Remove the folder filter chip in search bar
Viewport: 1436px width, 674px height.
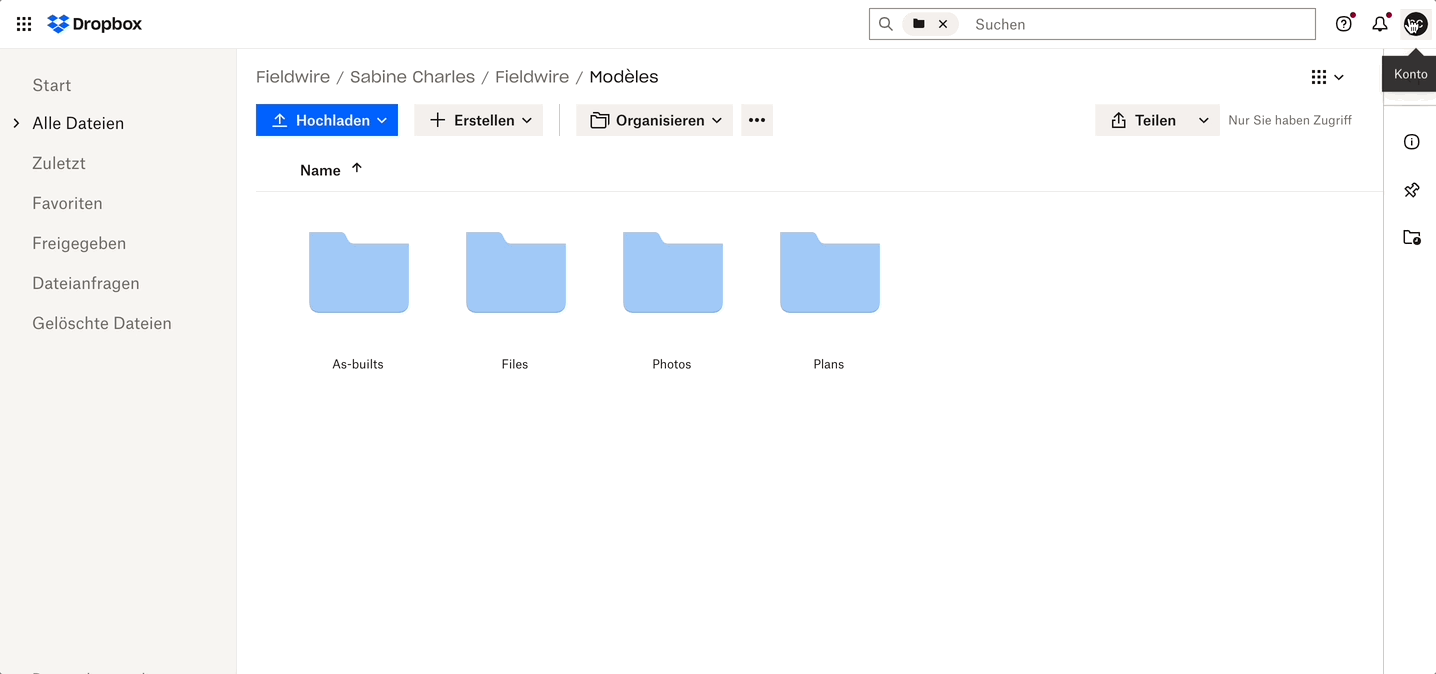coord(945,23)
